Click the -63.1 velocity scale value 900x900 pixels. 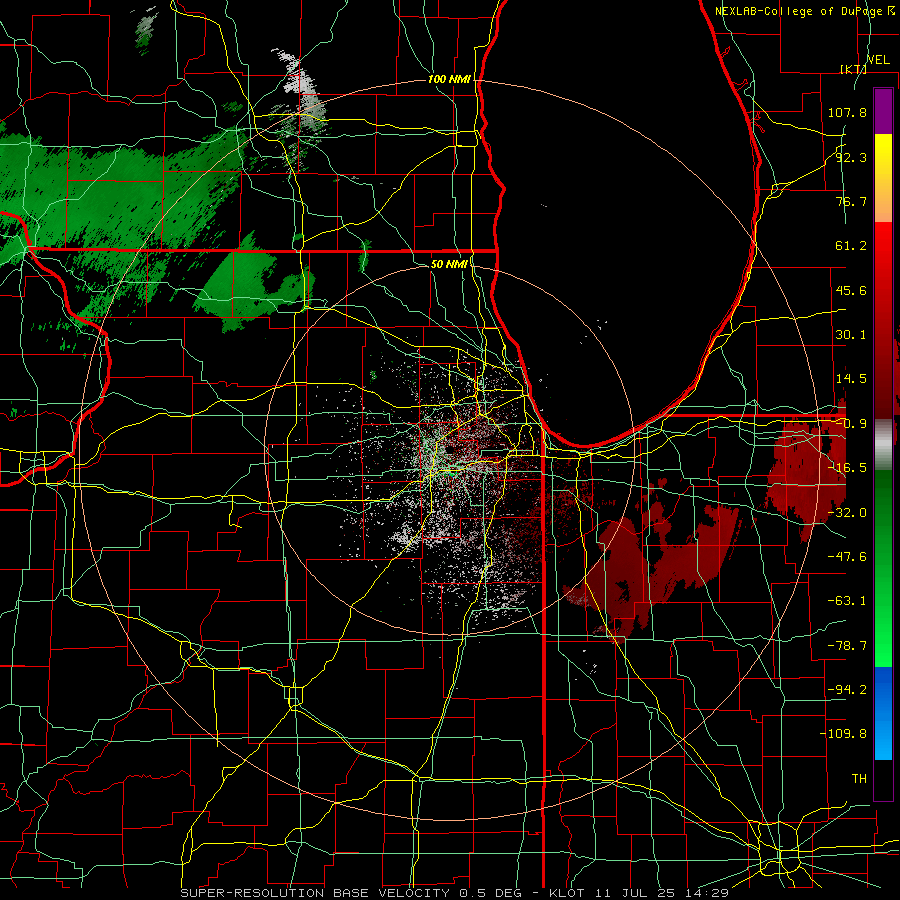click(x=847, y=601)
